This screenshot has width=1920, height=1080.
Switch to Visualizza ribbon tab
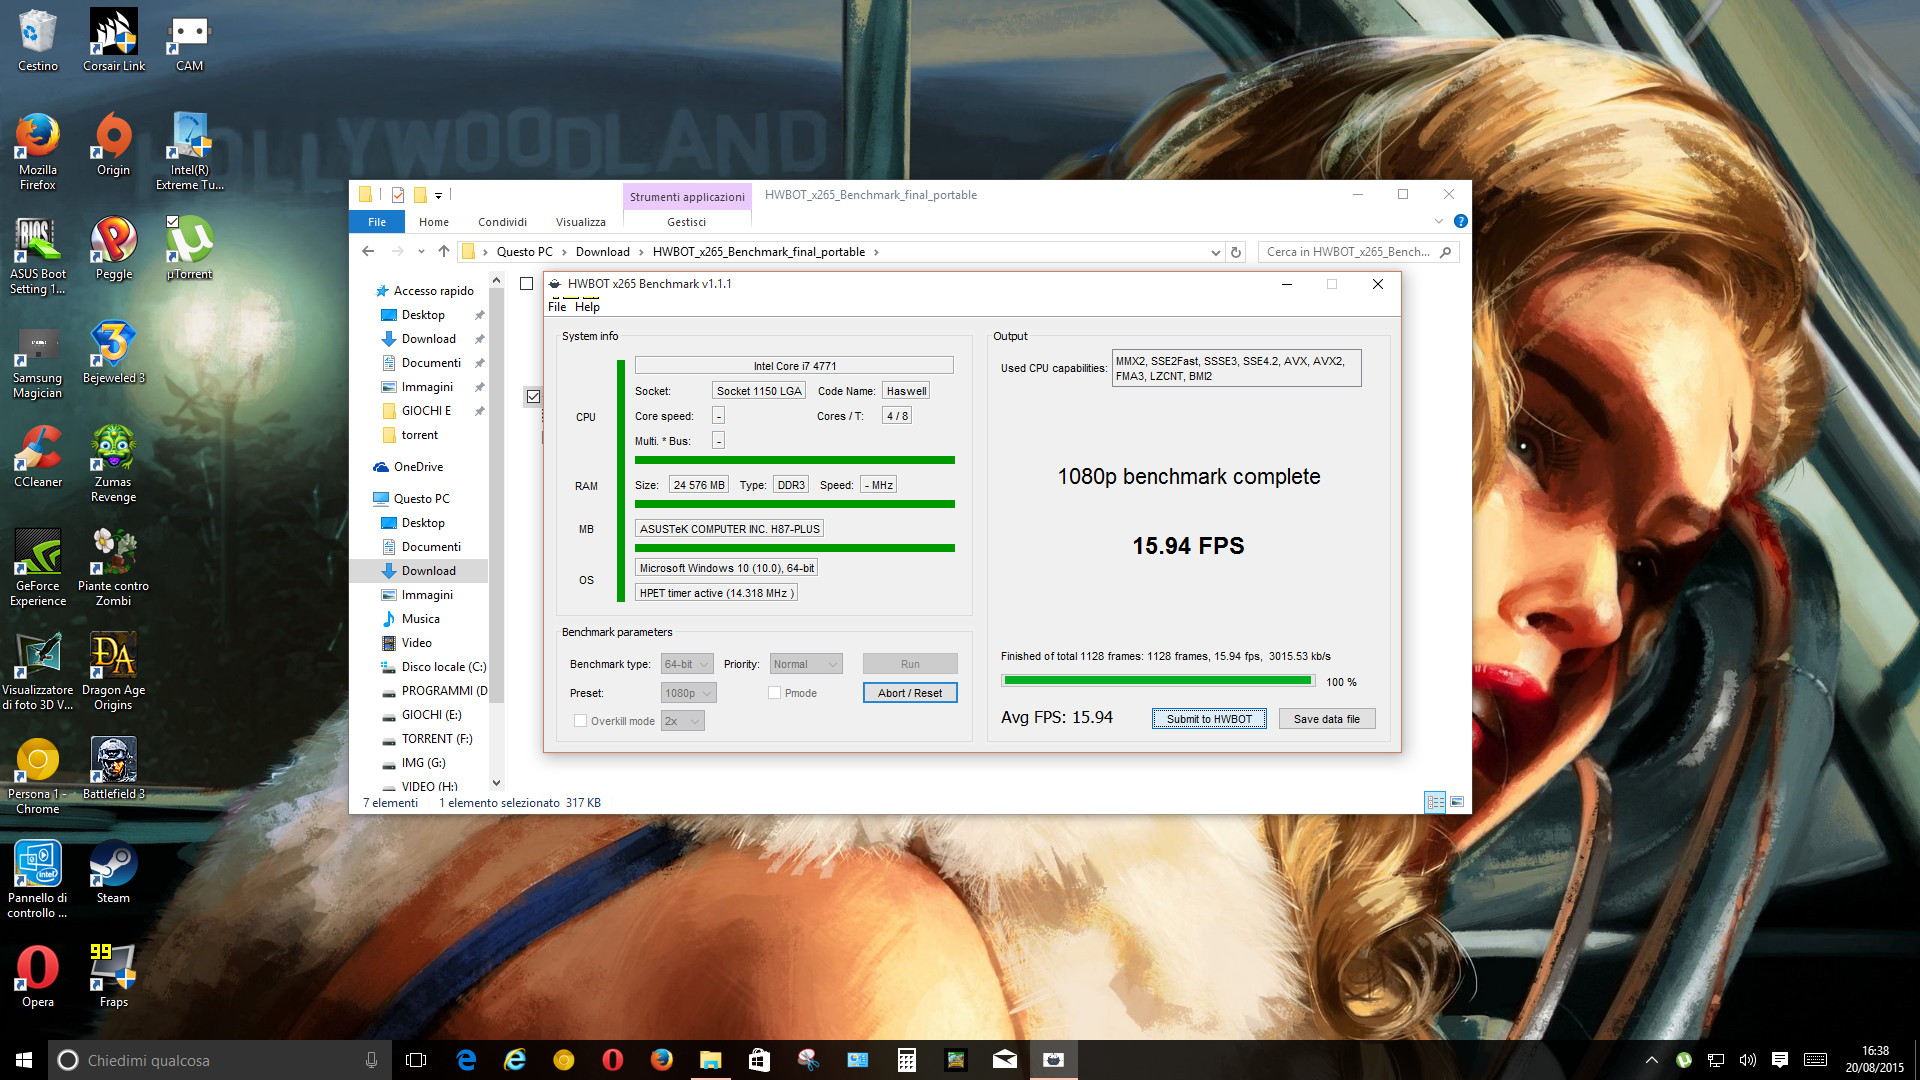(x=581, y=222)
